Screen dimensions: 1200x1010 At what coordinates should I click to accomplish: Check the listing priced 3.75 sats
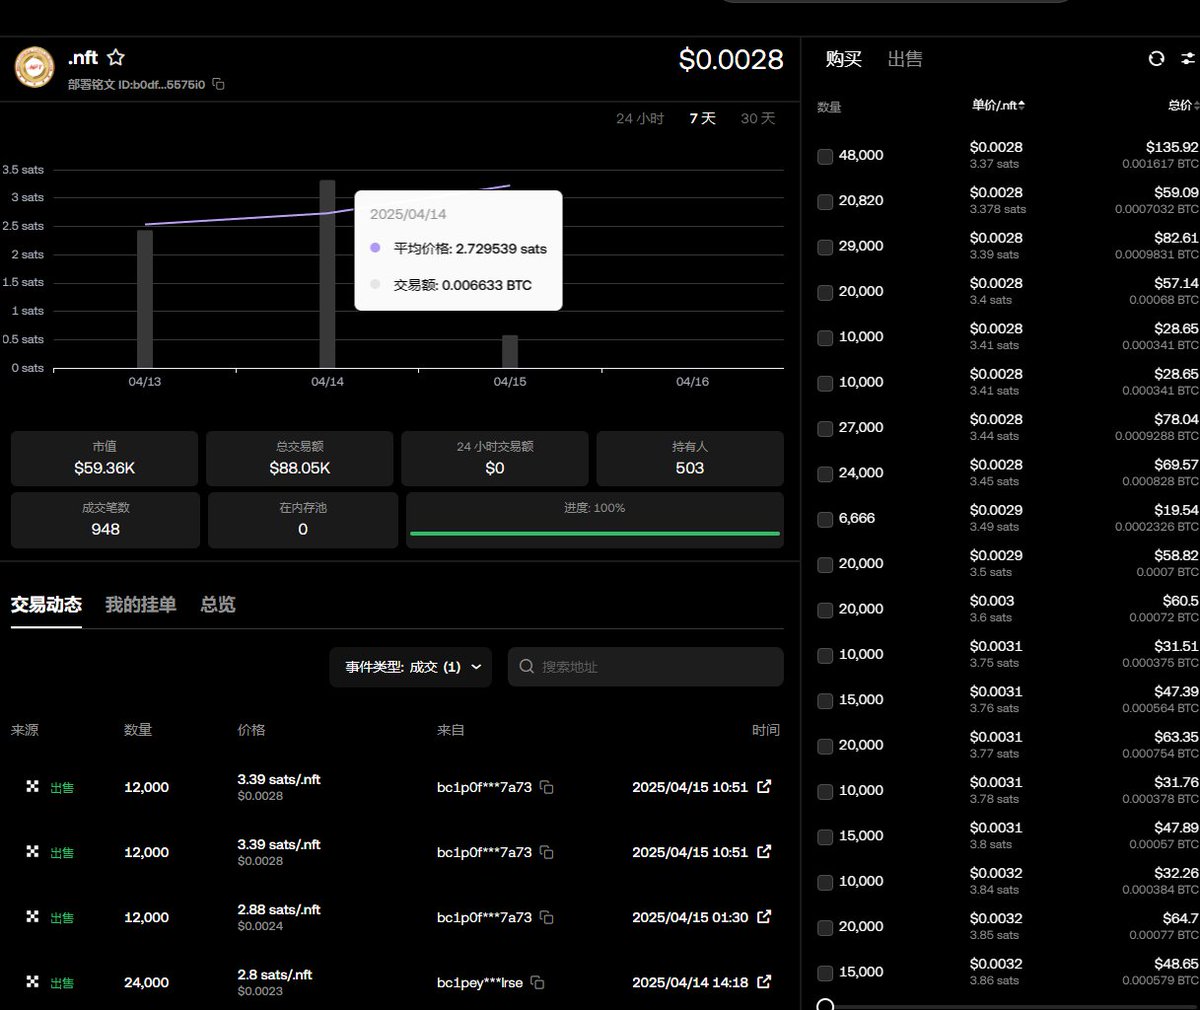pos(825,656)
